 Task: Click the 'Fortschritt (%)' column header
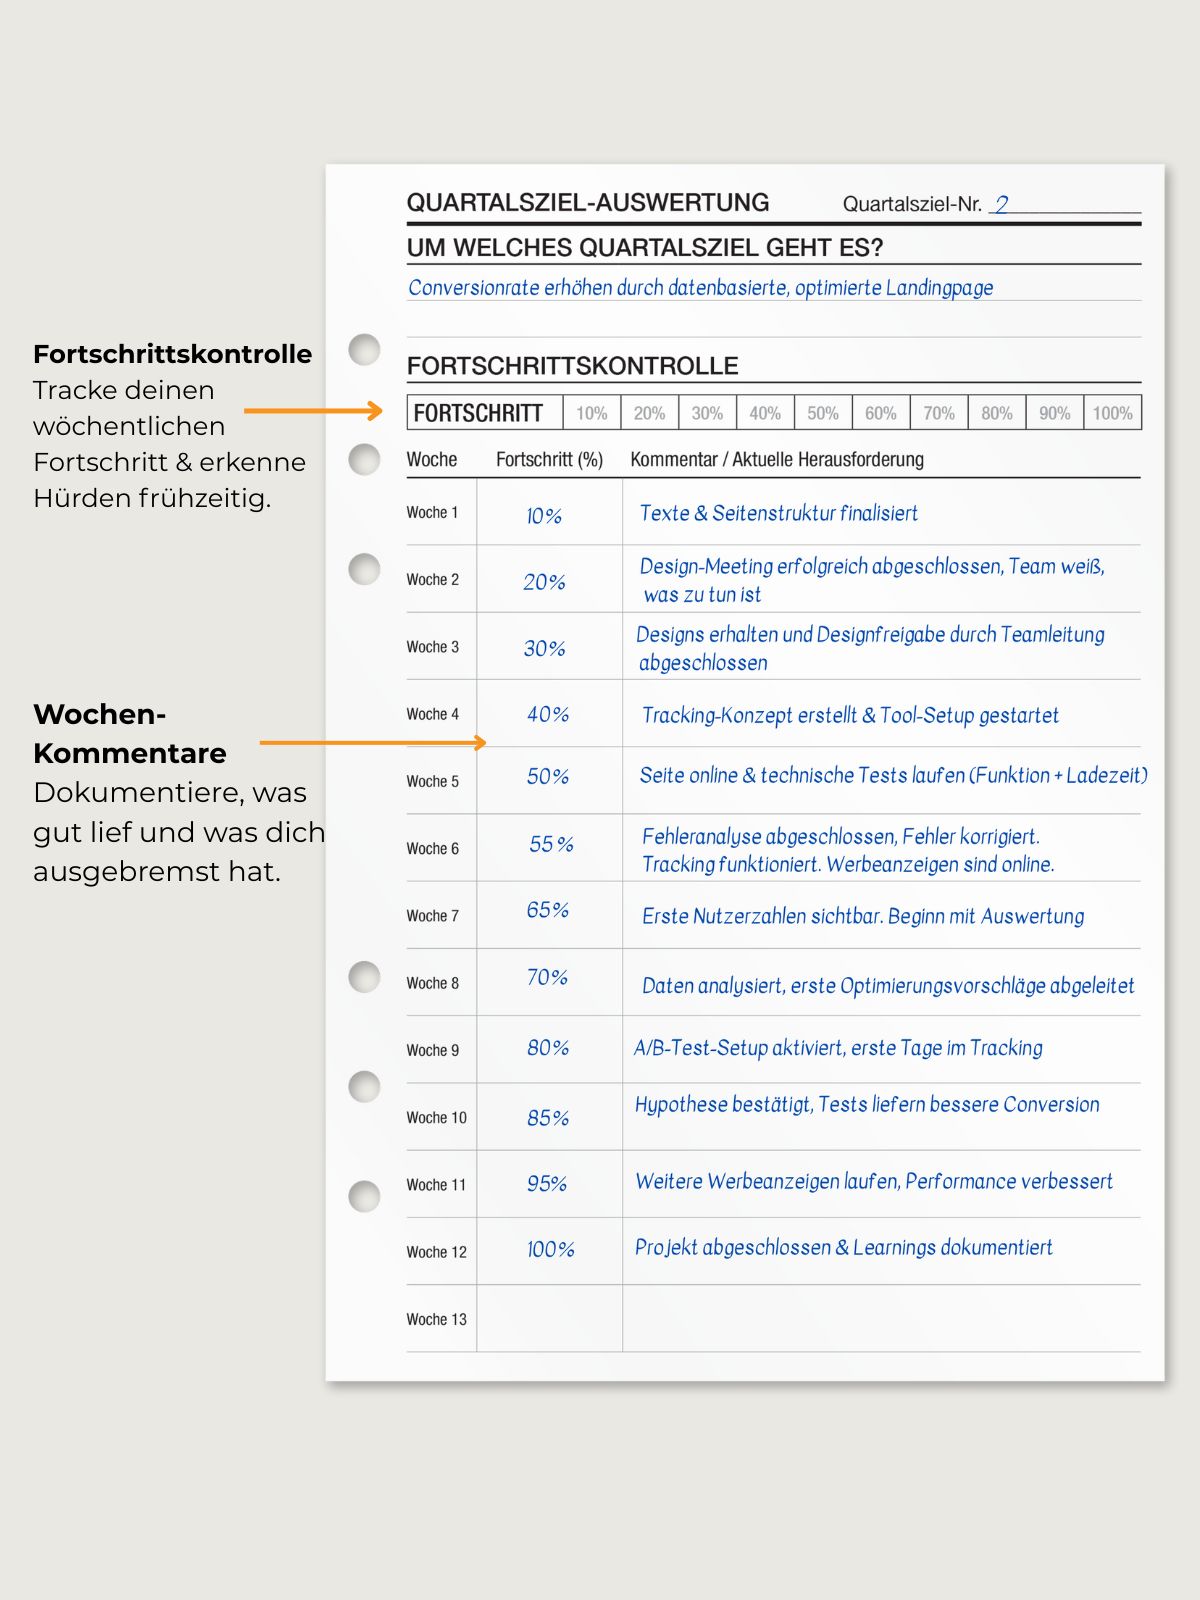tap(549, 460)
